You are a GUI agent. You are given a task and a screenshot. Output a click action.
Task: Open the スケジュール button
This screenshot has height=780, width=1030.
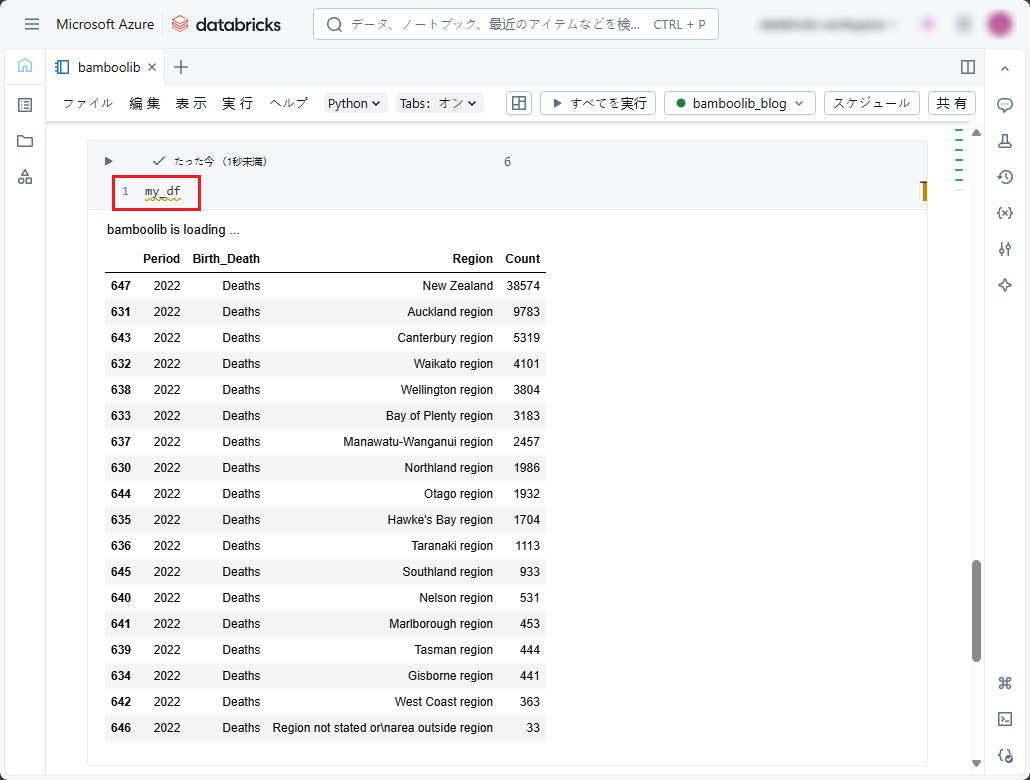point(871,103)
